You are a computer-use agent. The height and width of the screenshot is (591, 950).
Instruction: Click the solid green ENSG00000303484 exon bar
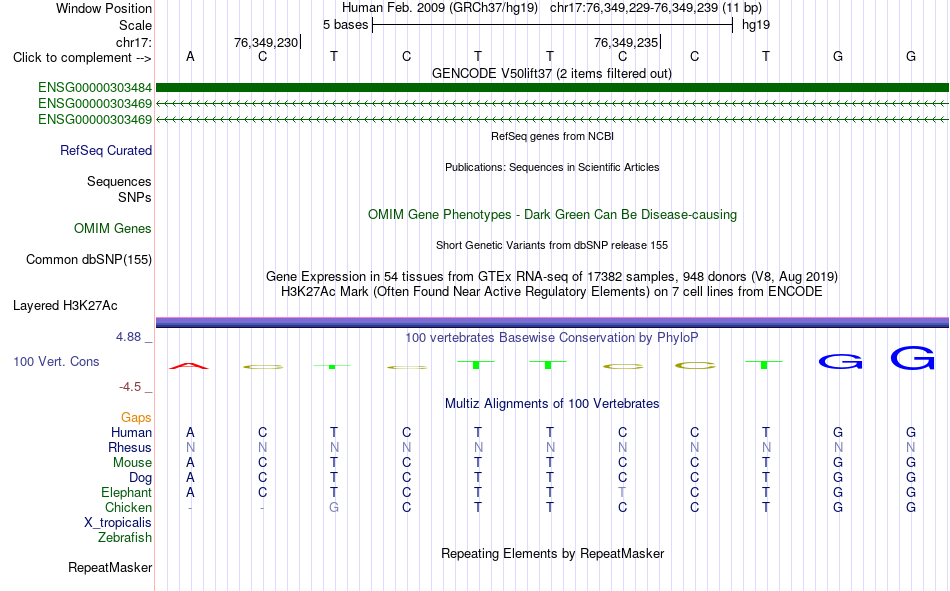click(x=552, y=88)
